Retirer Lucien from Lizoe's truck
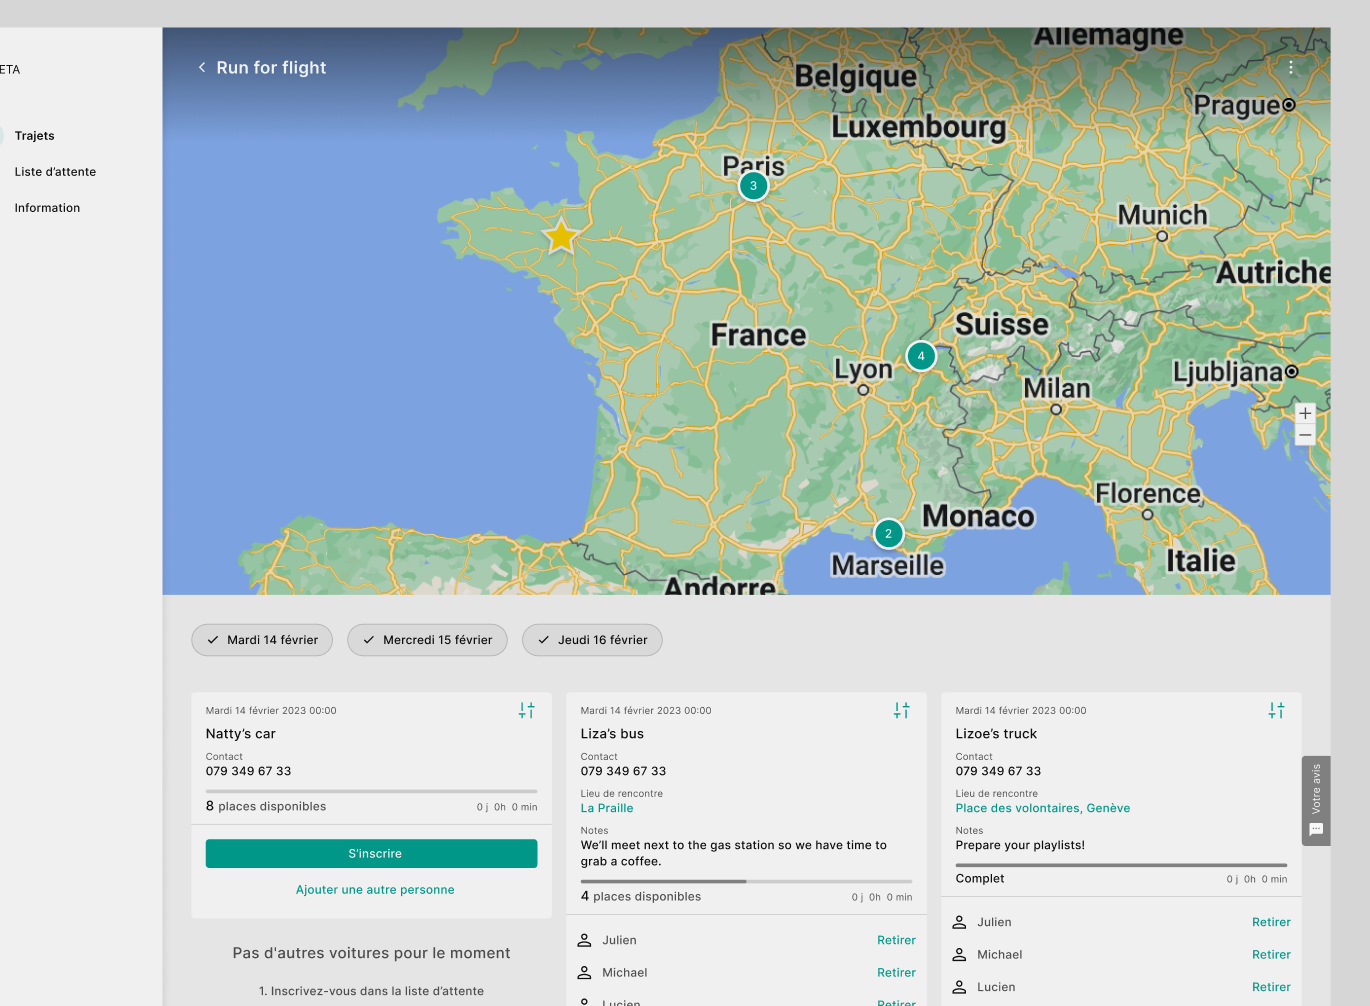1370x1006 pixels. (1271, 987)
